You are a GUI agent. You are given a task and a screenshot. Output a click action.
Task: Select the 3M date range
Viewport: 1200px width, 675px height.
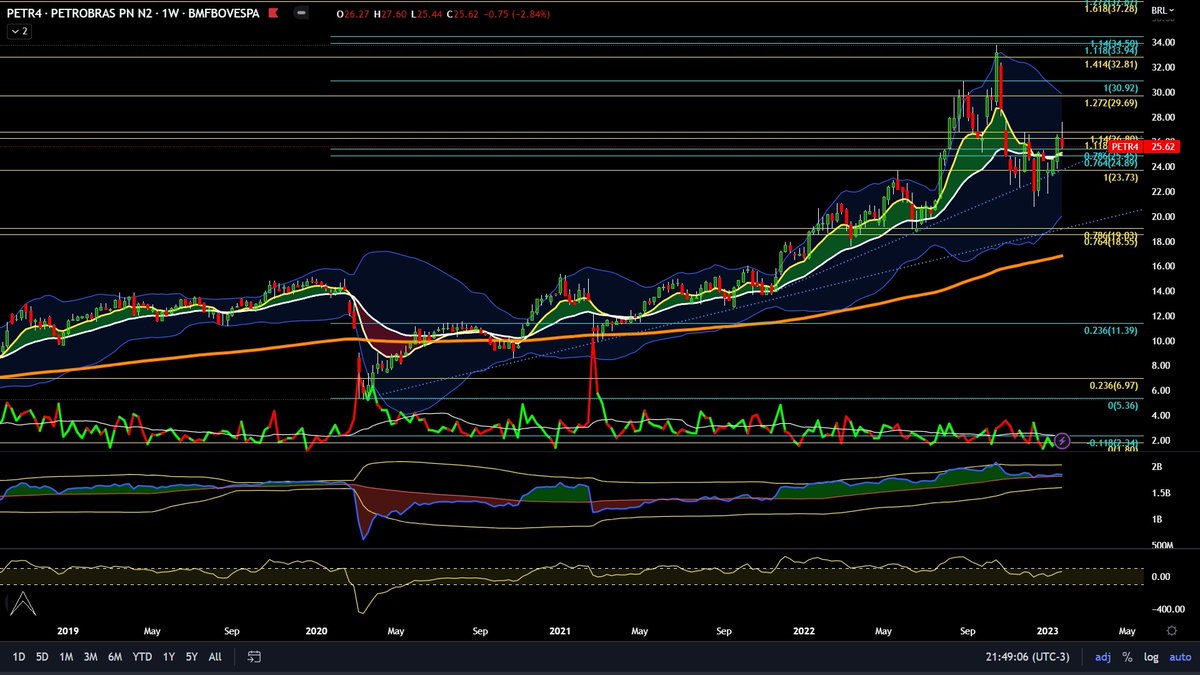[x=90, y=657]
